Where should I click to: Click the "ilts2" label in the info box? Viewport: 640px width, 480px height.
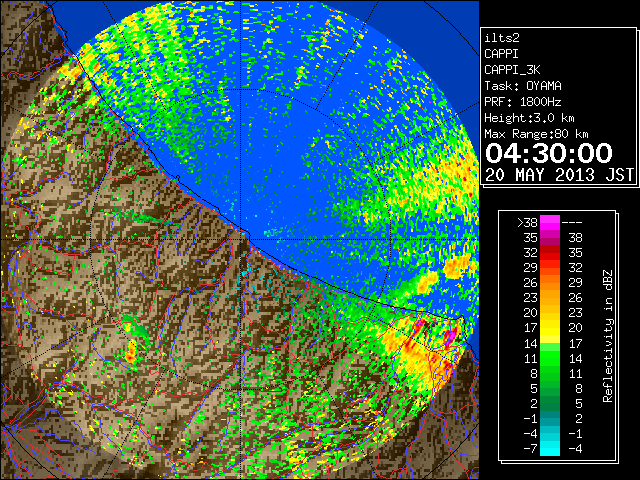click(x=502, y=38)
